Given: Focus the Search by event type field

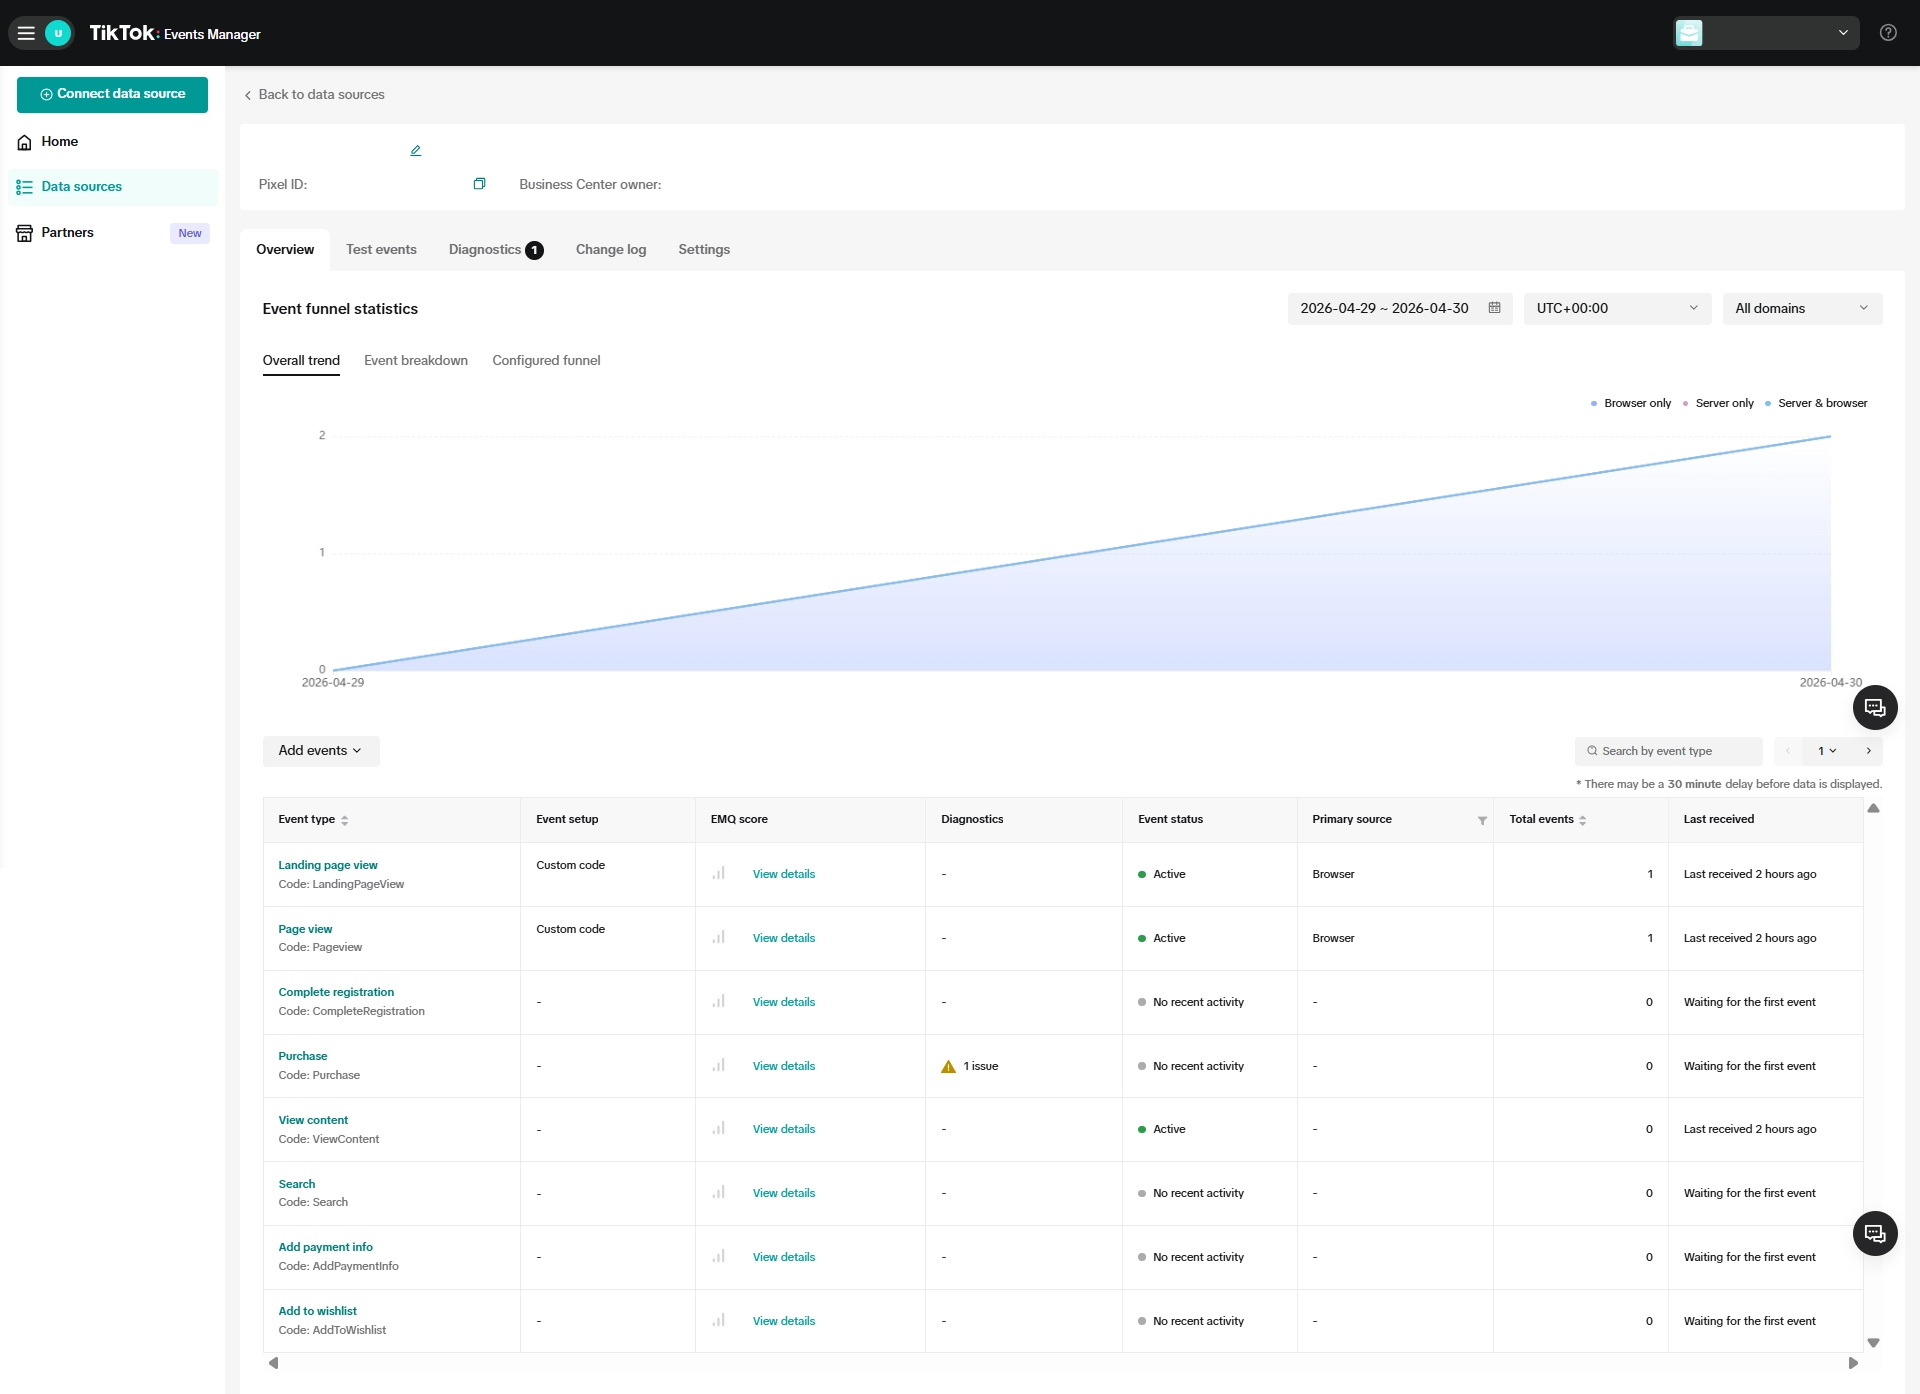Looking at the screenshot, I should tap(1668, 751).
